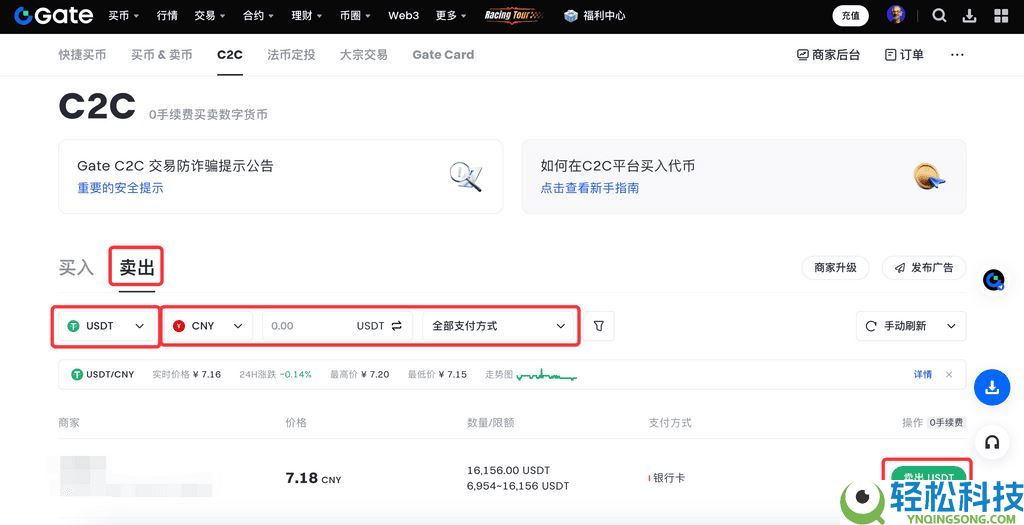Close the USDT/CNY price bar

tap(949, 374)
